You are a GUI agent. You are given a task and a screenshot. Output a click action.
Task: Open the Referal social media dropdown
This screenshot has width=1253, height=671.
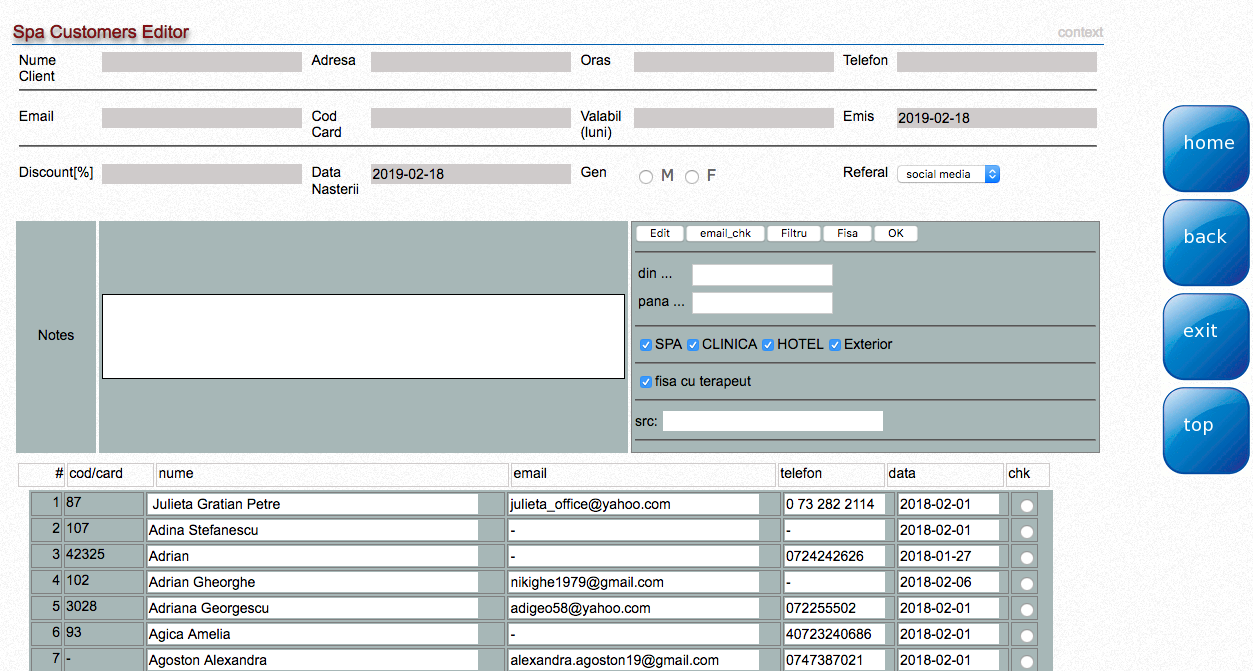(x=948, y=174)
